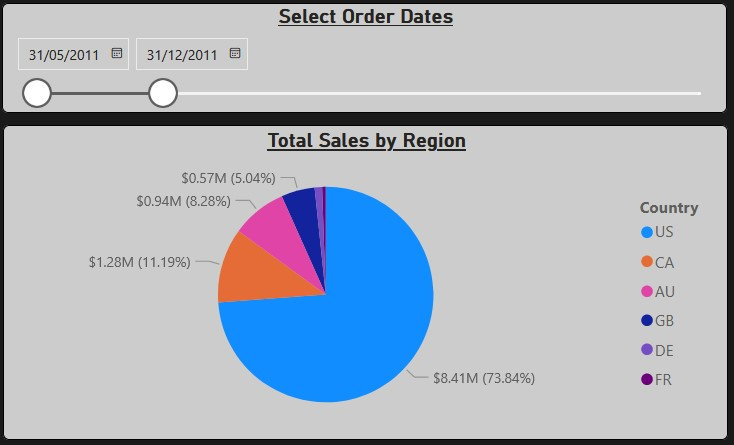Click the start date field 31/05/2011
This screenshot has height=445, width=734.
point(64,55)
